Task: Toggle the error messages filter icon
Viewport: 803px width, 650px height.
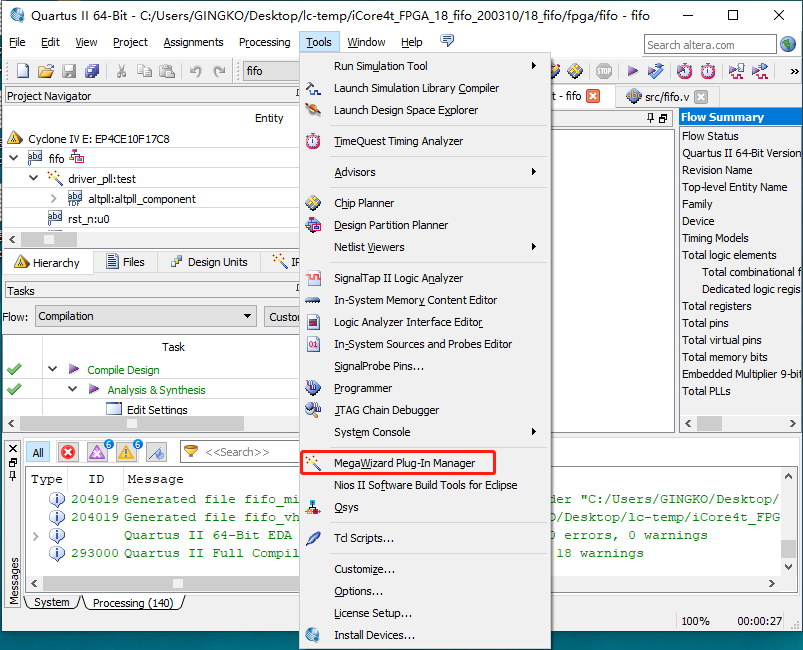Action: tap(68, 452)
